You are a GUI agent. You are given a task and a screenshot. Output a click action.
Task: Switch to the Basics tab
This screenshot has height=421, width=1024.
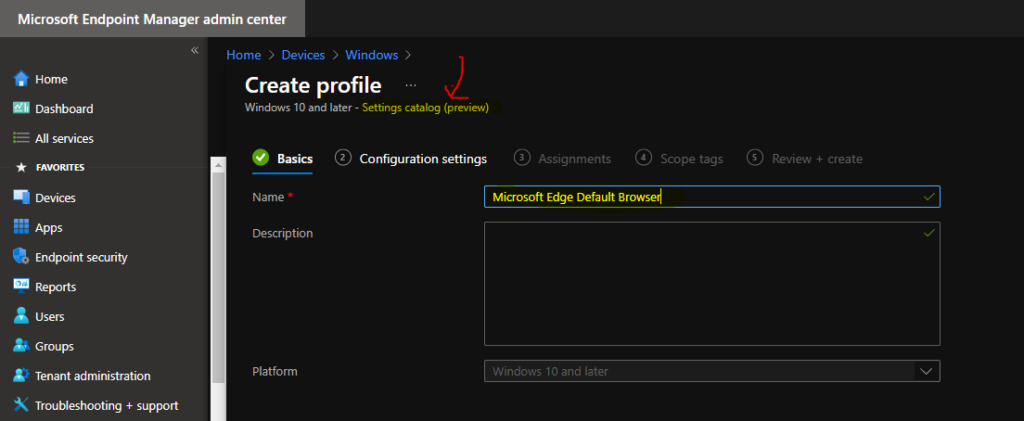pyautogui.click(x=283, y=159)
